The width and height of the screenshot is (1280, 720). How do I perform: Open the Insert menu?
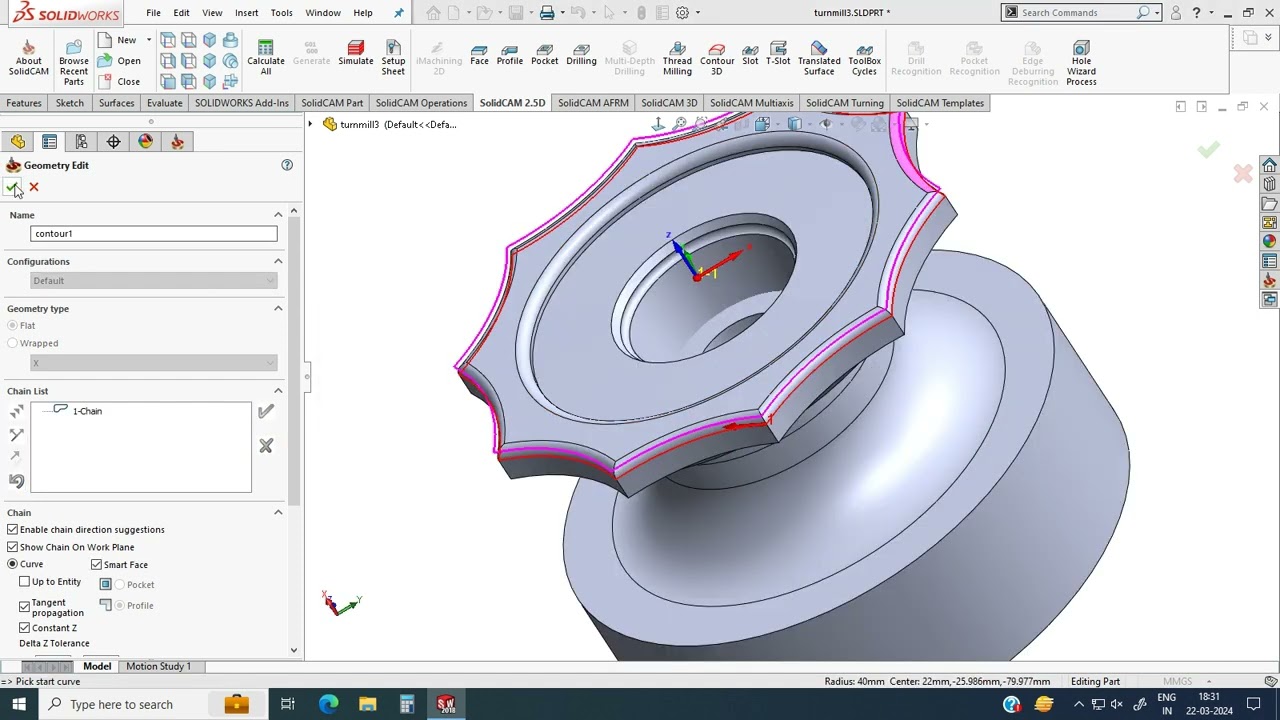(246, 13)
